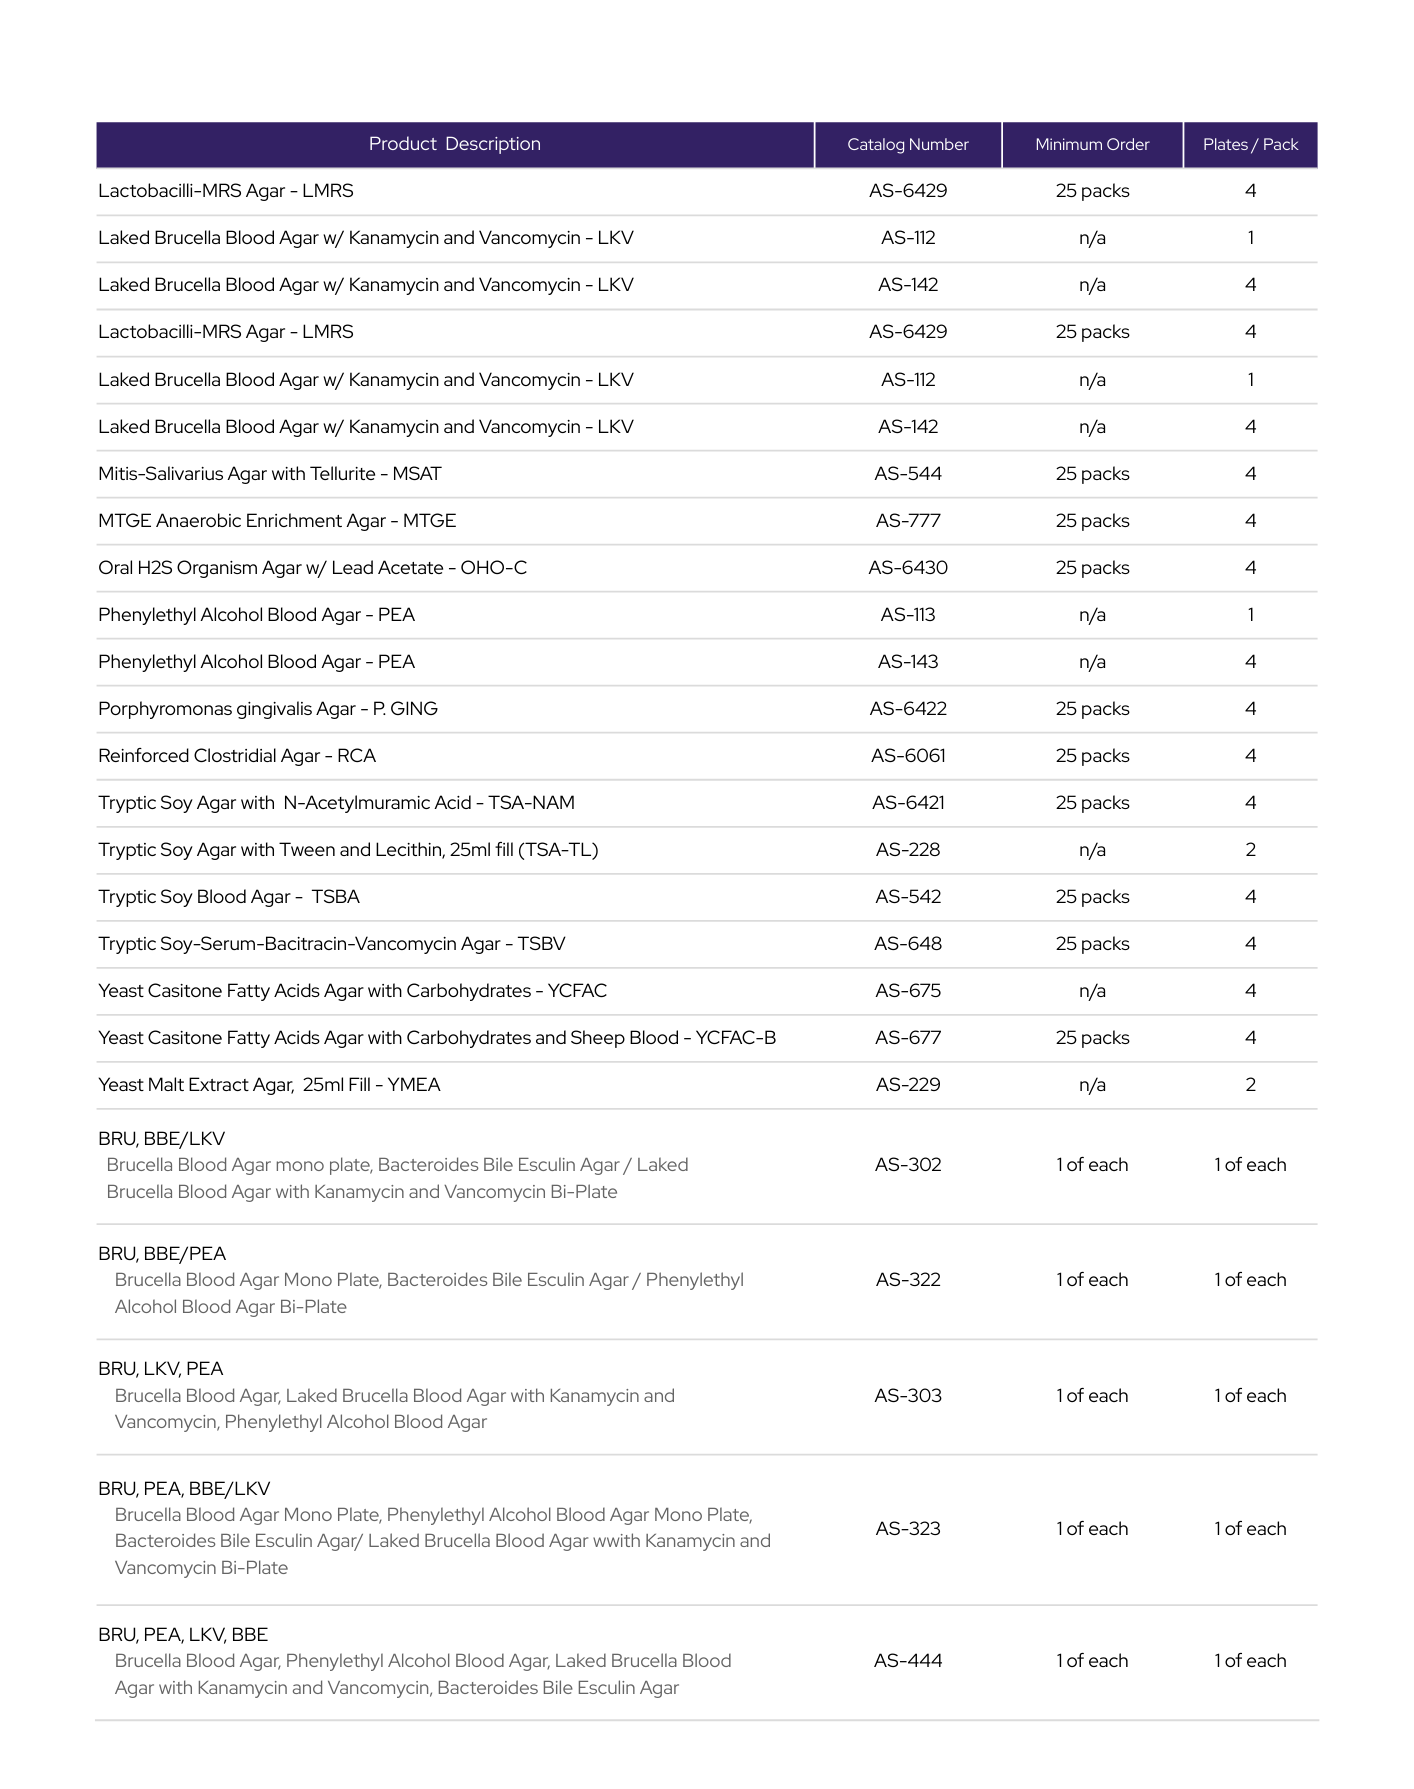Click the Product Description column header
This screenshot has height=1789, width=1414.
(455, 144)
